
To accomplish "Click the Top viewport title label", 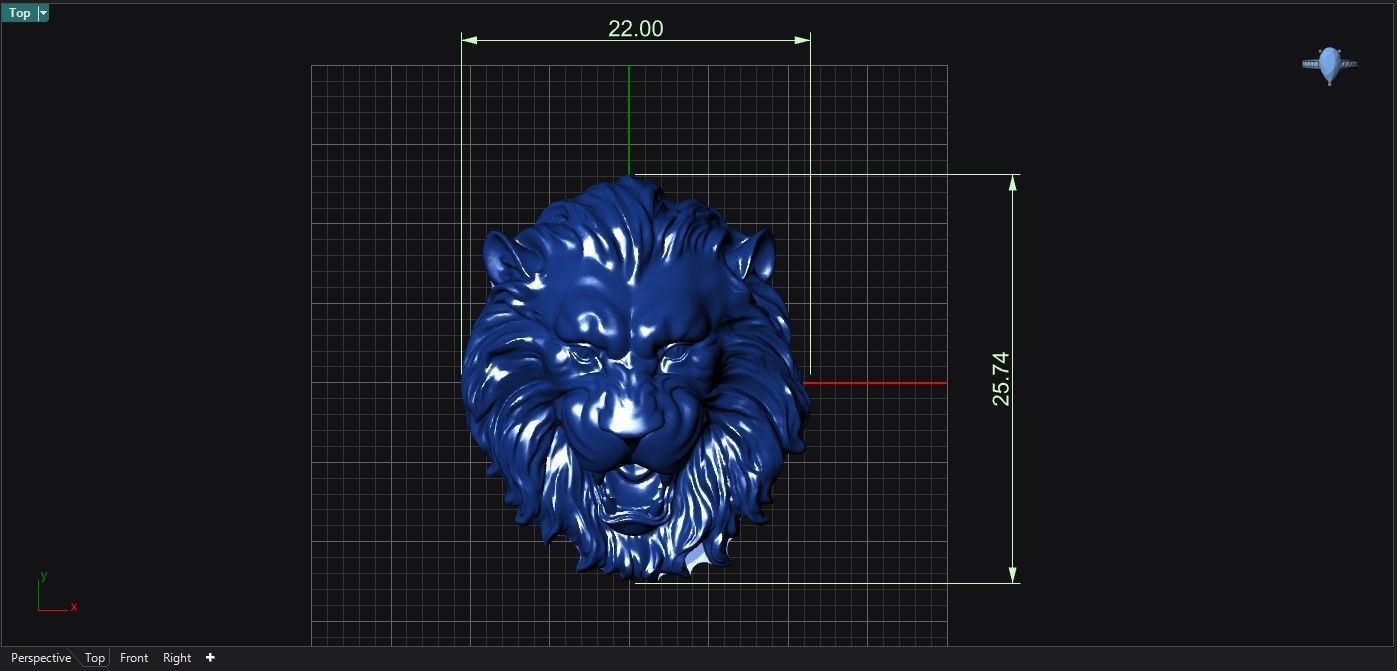I will point(20,13).
